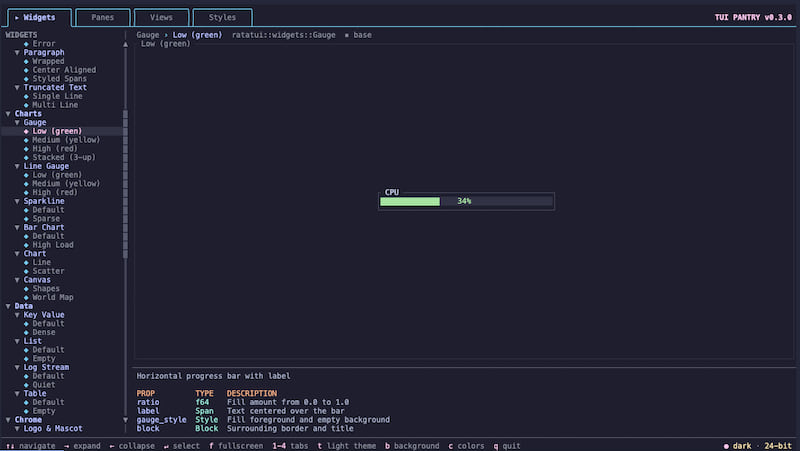Collapse the Data category

click(8, 306)
